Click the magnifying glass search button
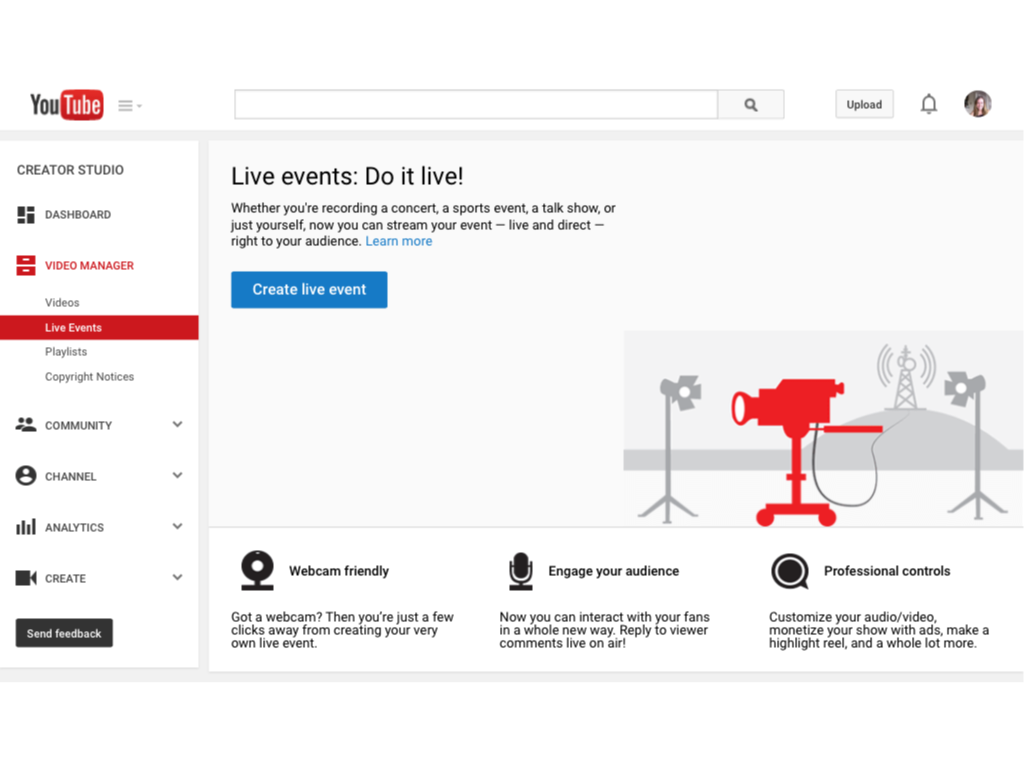This screenshot has height=768, width=1024. tap(751, 104)
